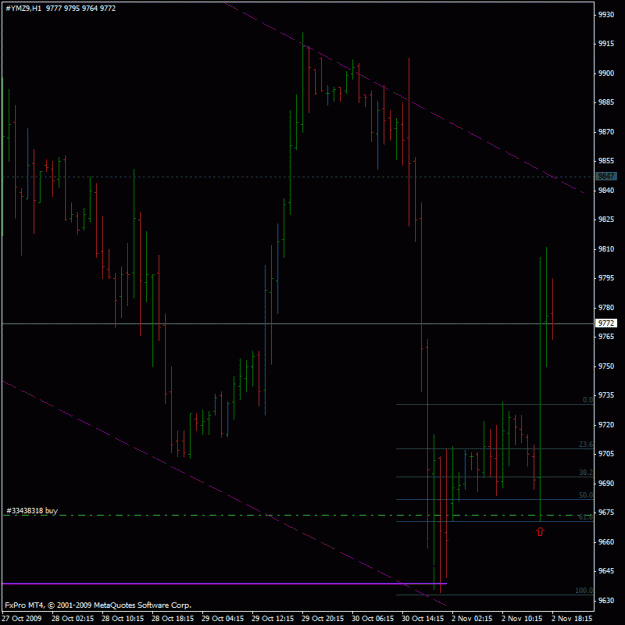Click the '29 Oct 12:15' time label

[273, 618]
